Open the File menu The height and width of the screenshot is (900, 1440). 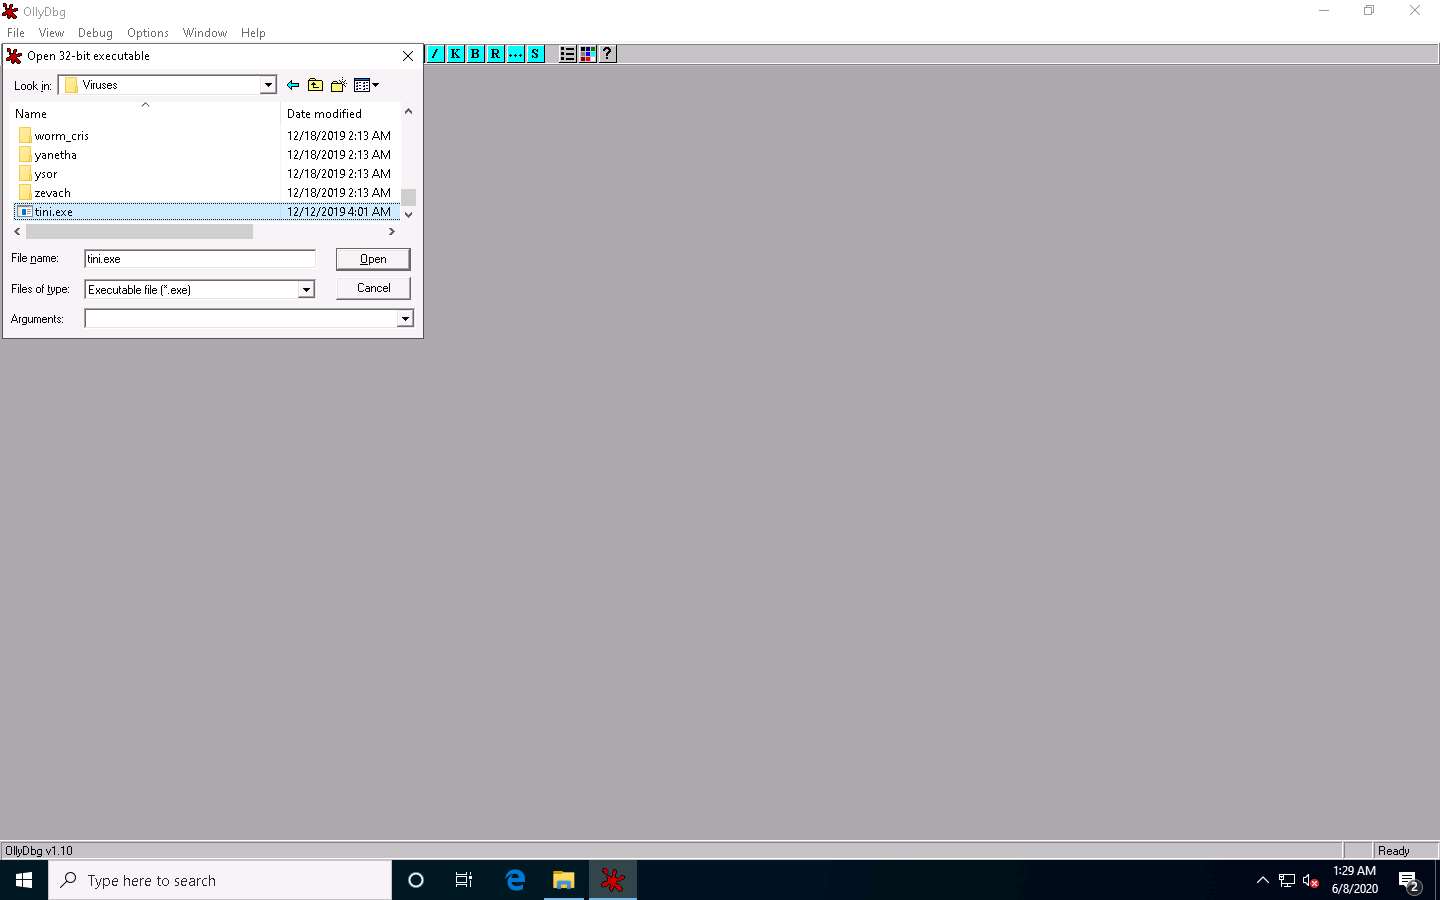[x=16, y=33]
